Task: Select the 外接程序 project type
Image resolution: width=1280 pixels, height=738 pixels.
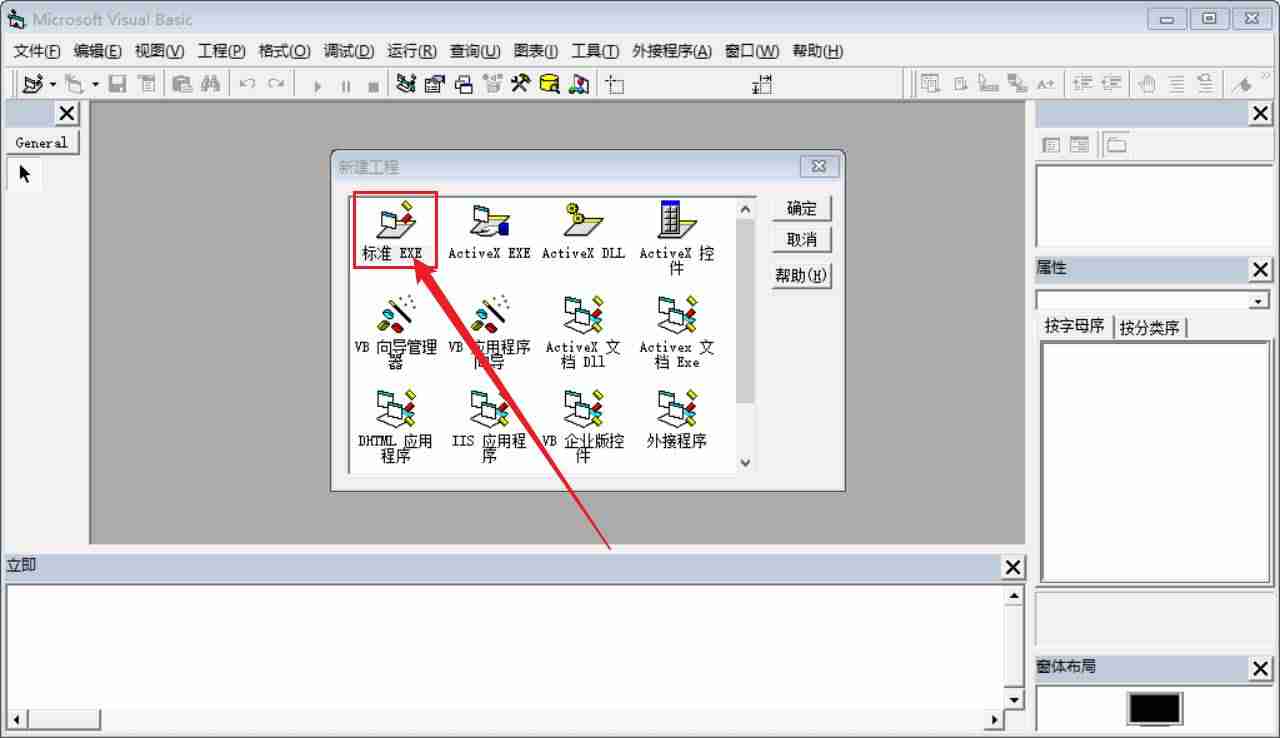Action: (x=677, y=420)
